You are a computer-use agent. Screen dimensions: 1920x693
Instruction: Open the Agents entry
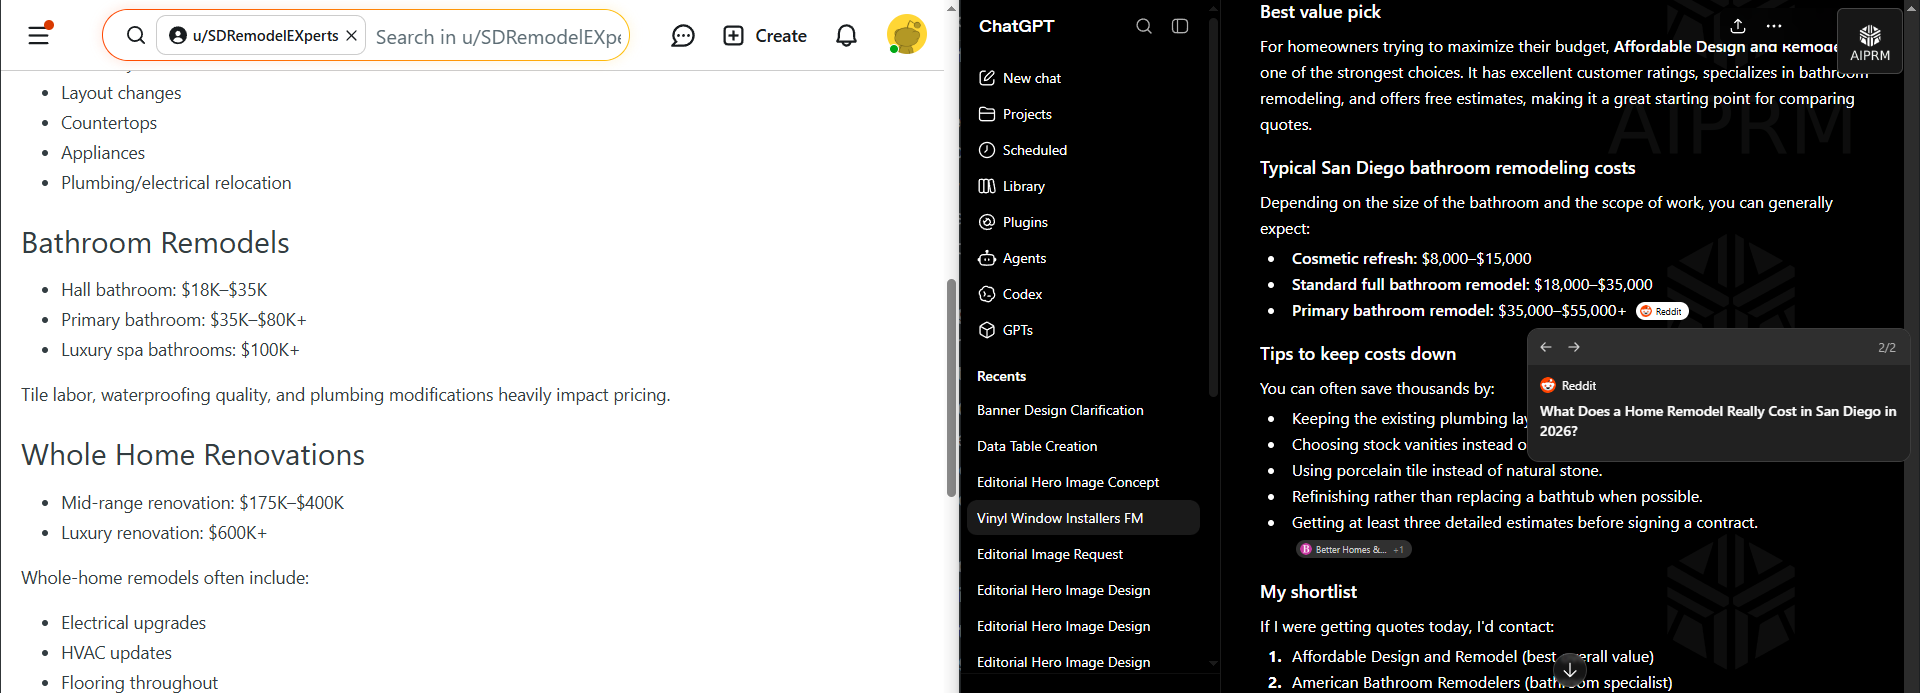coord(1084,258)
